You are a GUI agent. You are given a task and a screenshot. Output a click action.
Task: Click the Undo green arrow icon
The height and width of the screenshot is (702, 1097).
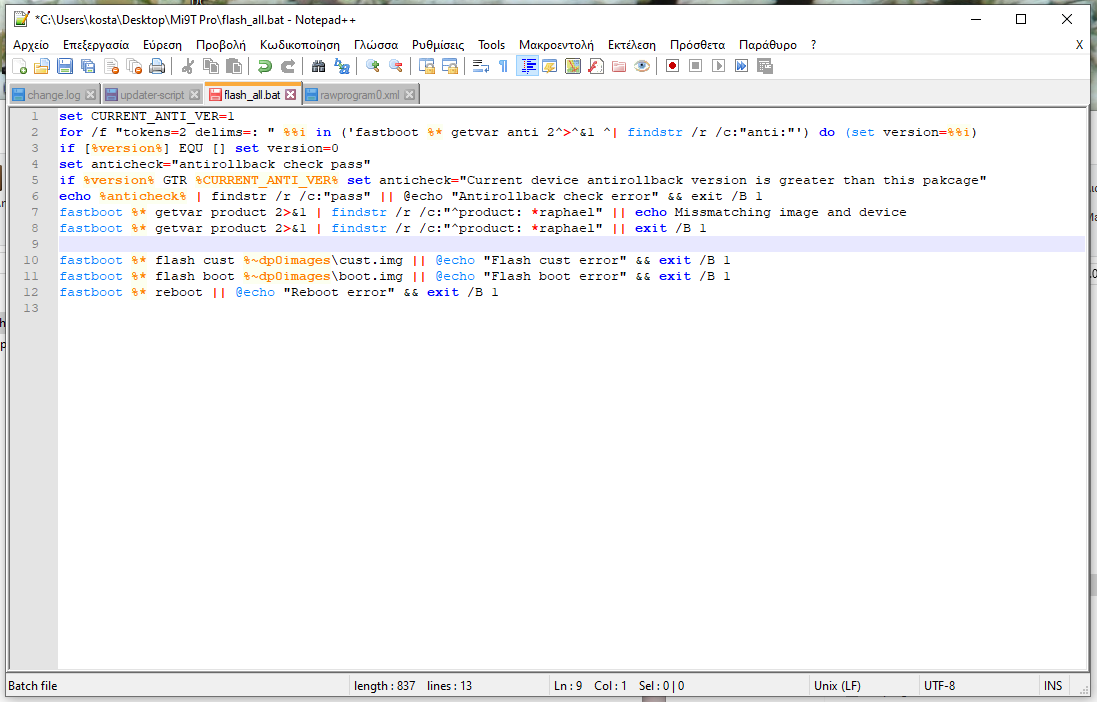coord(264,67)
